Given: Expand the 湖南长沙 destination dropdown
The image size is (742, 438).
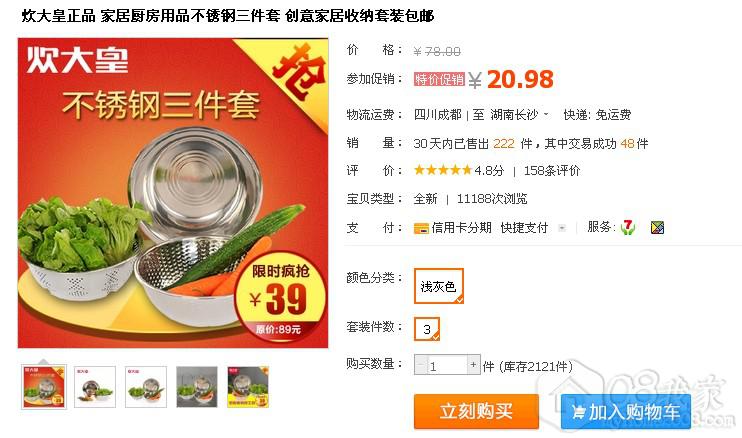Looking at the screenshot, I should [520, 114].
